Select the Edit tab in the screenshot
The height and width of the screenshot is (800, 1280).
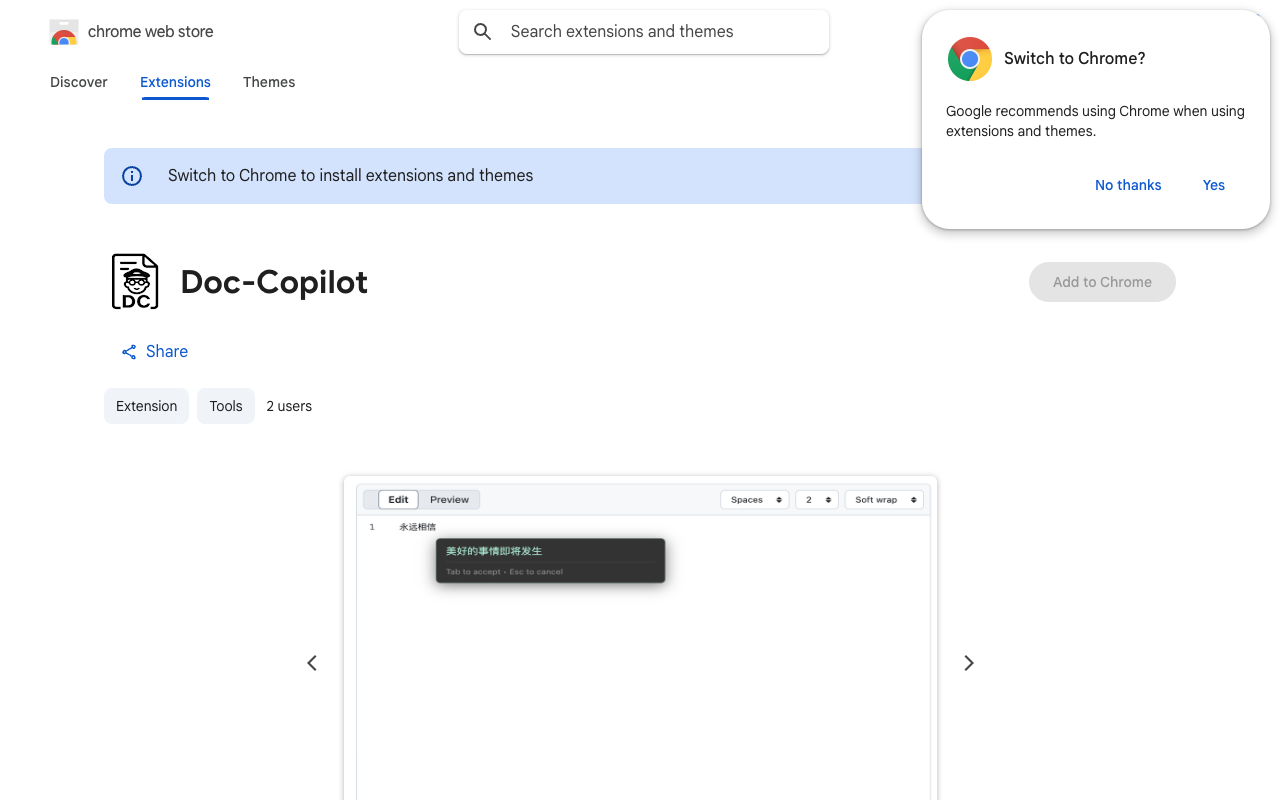coord(398,499)
